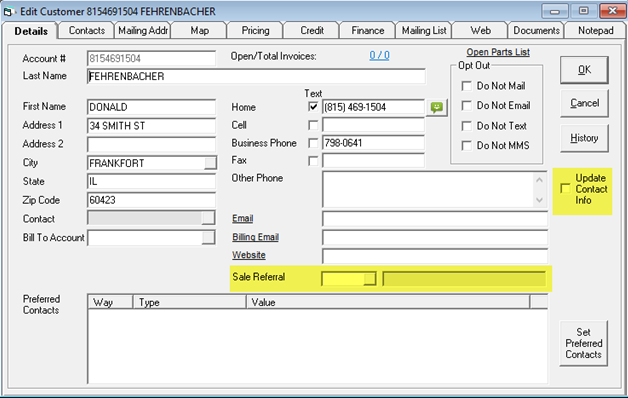
Task: Open the Notepad tab
Action: (x=595, y=31)
